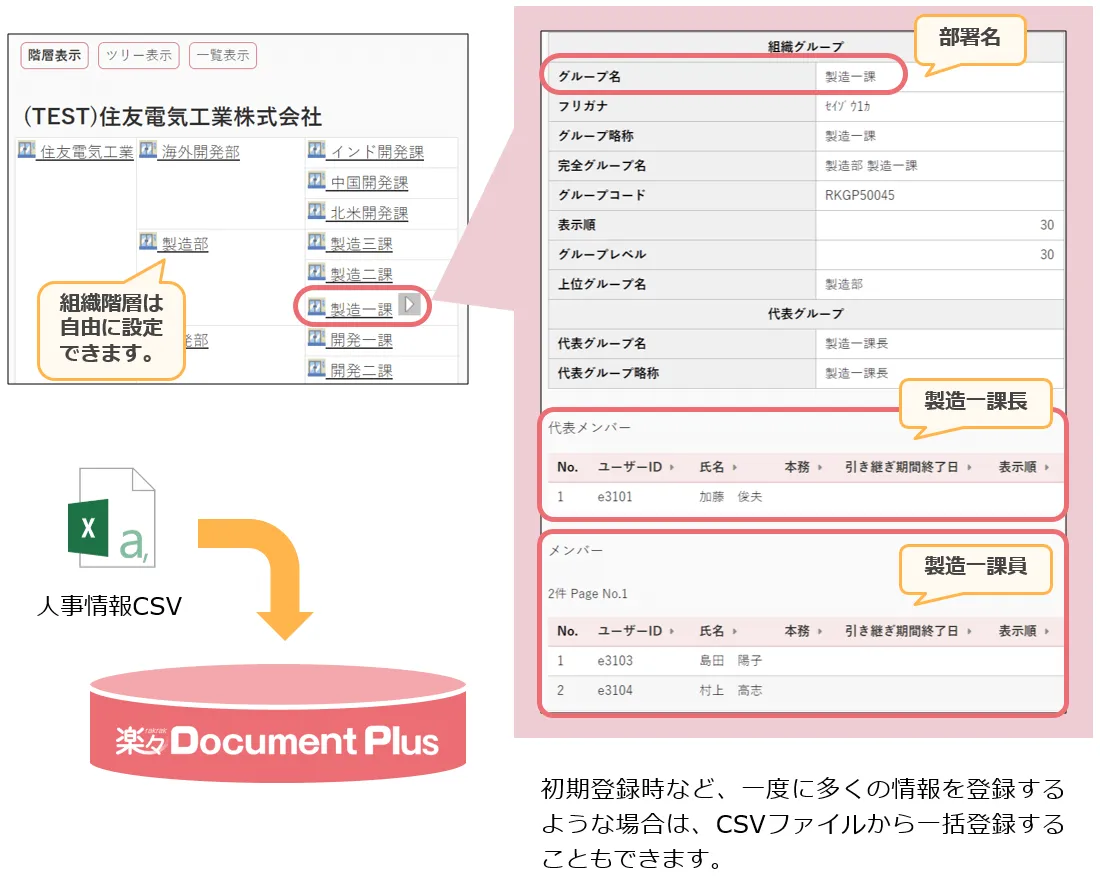Open the 製造一課 link
1100x878 pixels.
(x=361, y=309)
